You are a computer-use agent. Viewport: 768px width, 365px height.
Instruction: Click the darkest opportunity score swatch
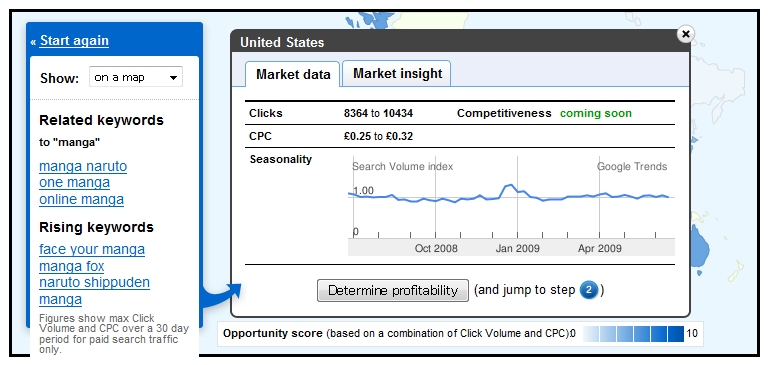(675, 334)
